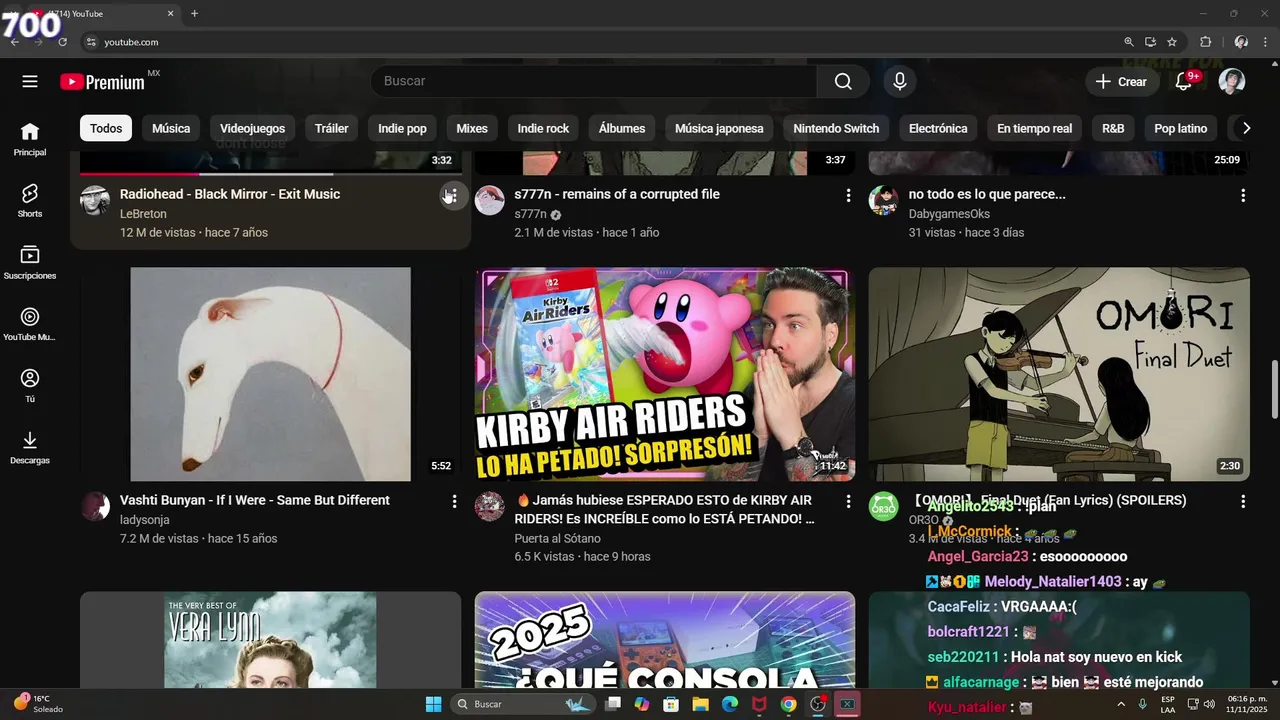Open the white dog Vashti Bunyan thumbnail
This screenshot has width=1280, height=720.
click(x=270, y=374)
